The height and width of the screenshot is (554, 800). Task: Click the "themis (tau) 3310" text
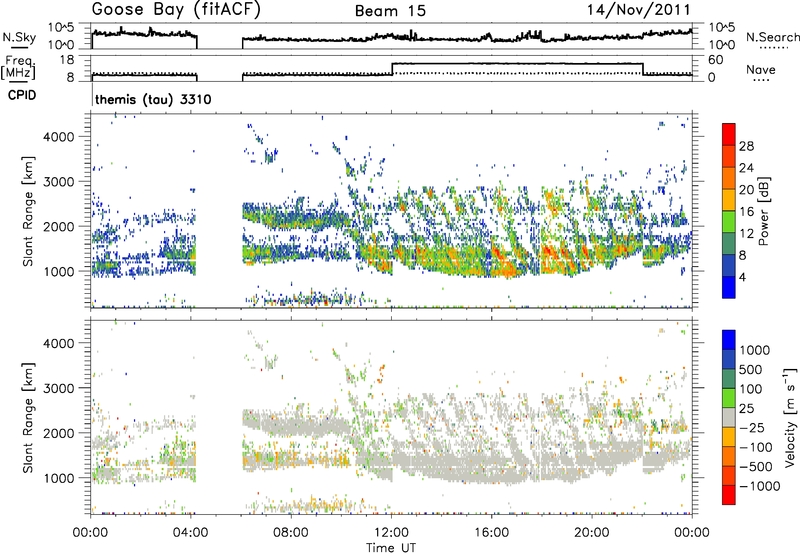(153, 99)
